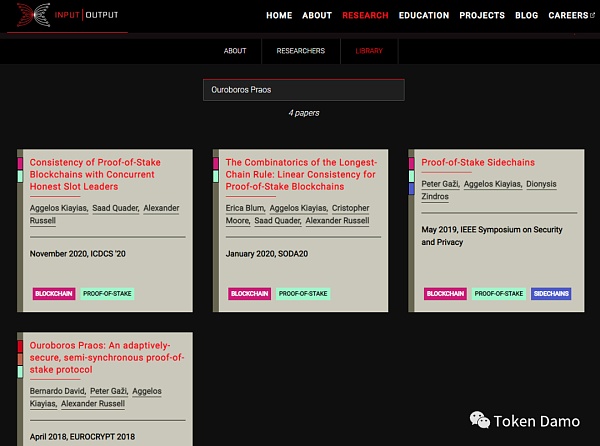Click the text "May 2019, IEEE Symposium on Security"
The width and height of the screenshot is (600, 446).
(x=492, y=230)
